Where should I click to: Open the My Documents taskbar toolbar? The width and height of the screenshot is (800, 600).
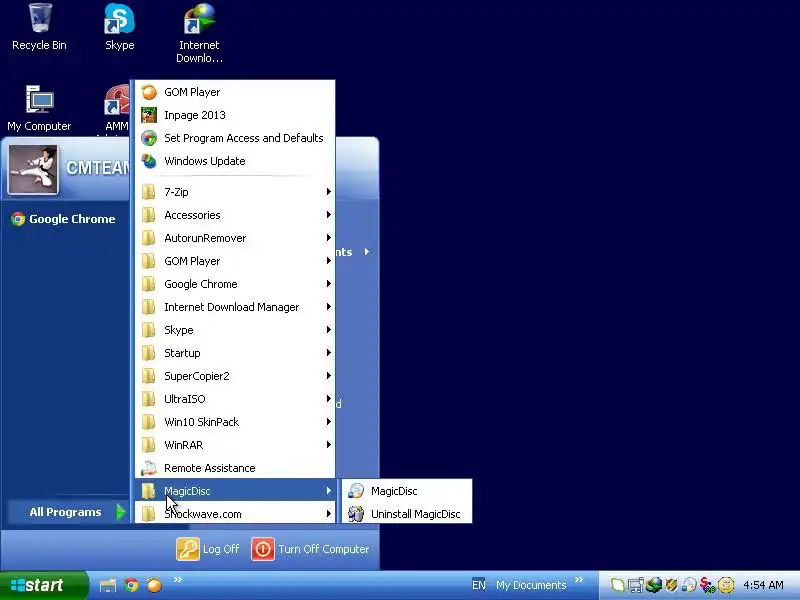tap(531, 585)
